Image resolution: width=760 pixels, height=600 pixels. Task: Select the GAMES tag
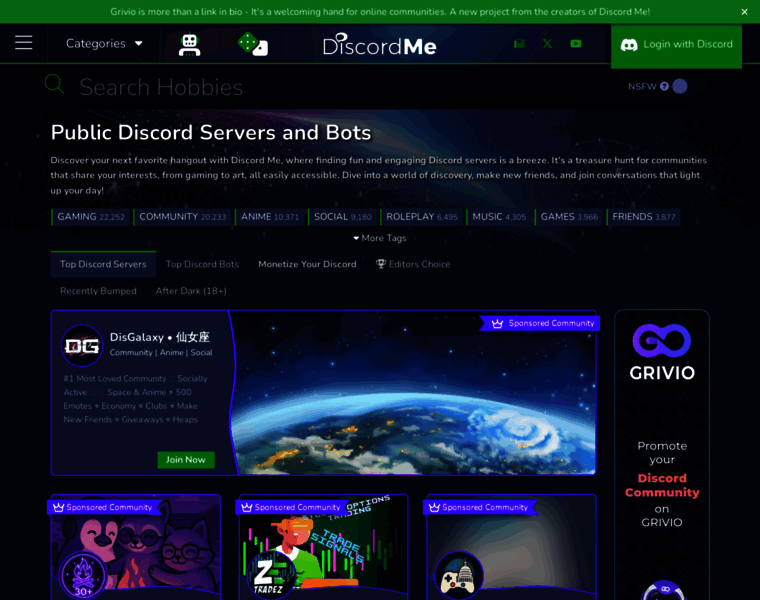[x=569, y=217]
